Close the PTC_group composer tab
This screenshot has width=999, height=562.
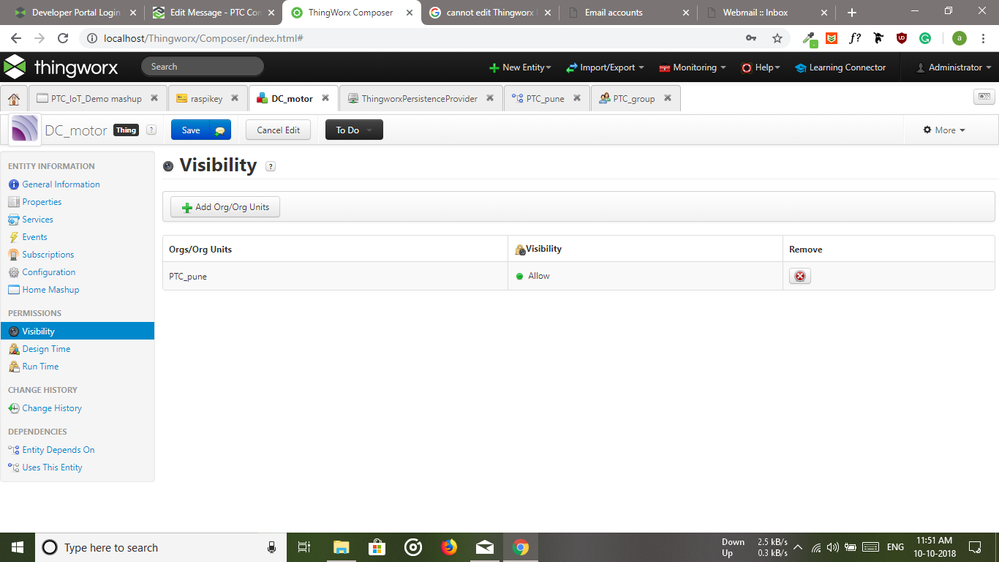coord(667,98)
